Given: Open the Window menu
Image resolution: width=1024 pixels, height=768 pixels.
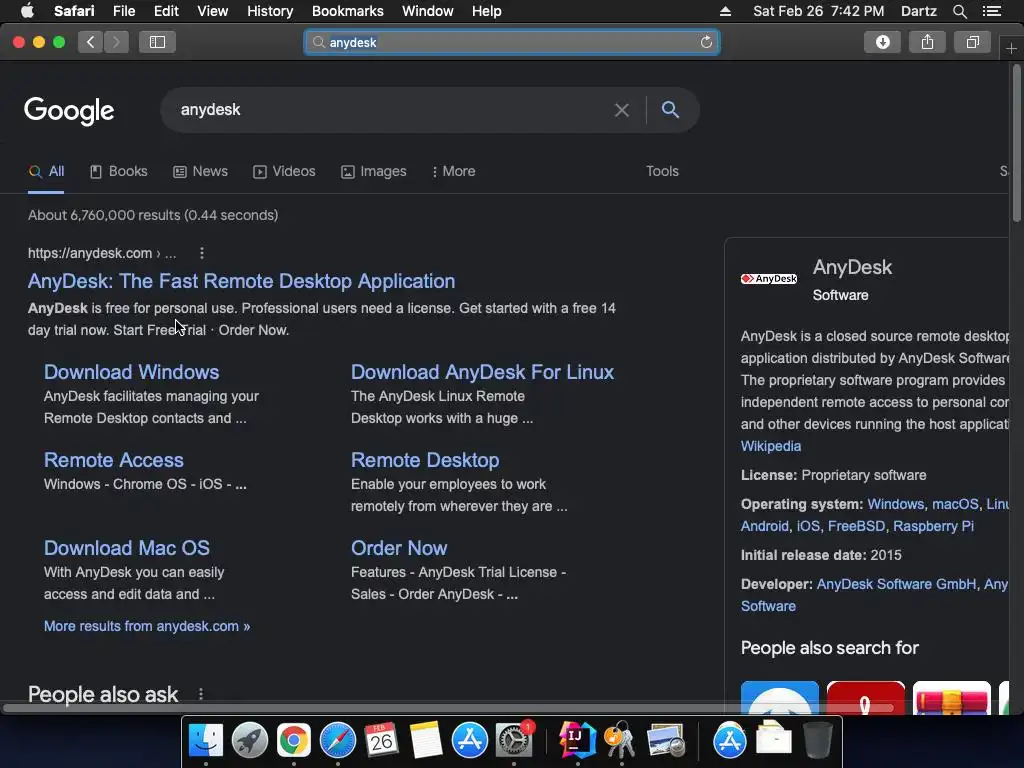Looking at the screenshot, I should pyautogui.click(x=427, y=11).
